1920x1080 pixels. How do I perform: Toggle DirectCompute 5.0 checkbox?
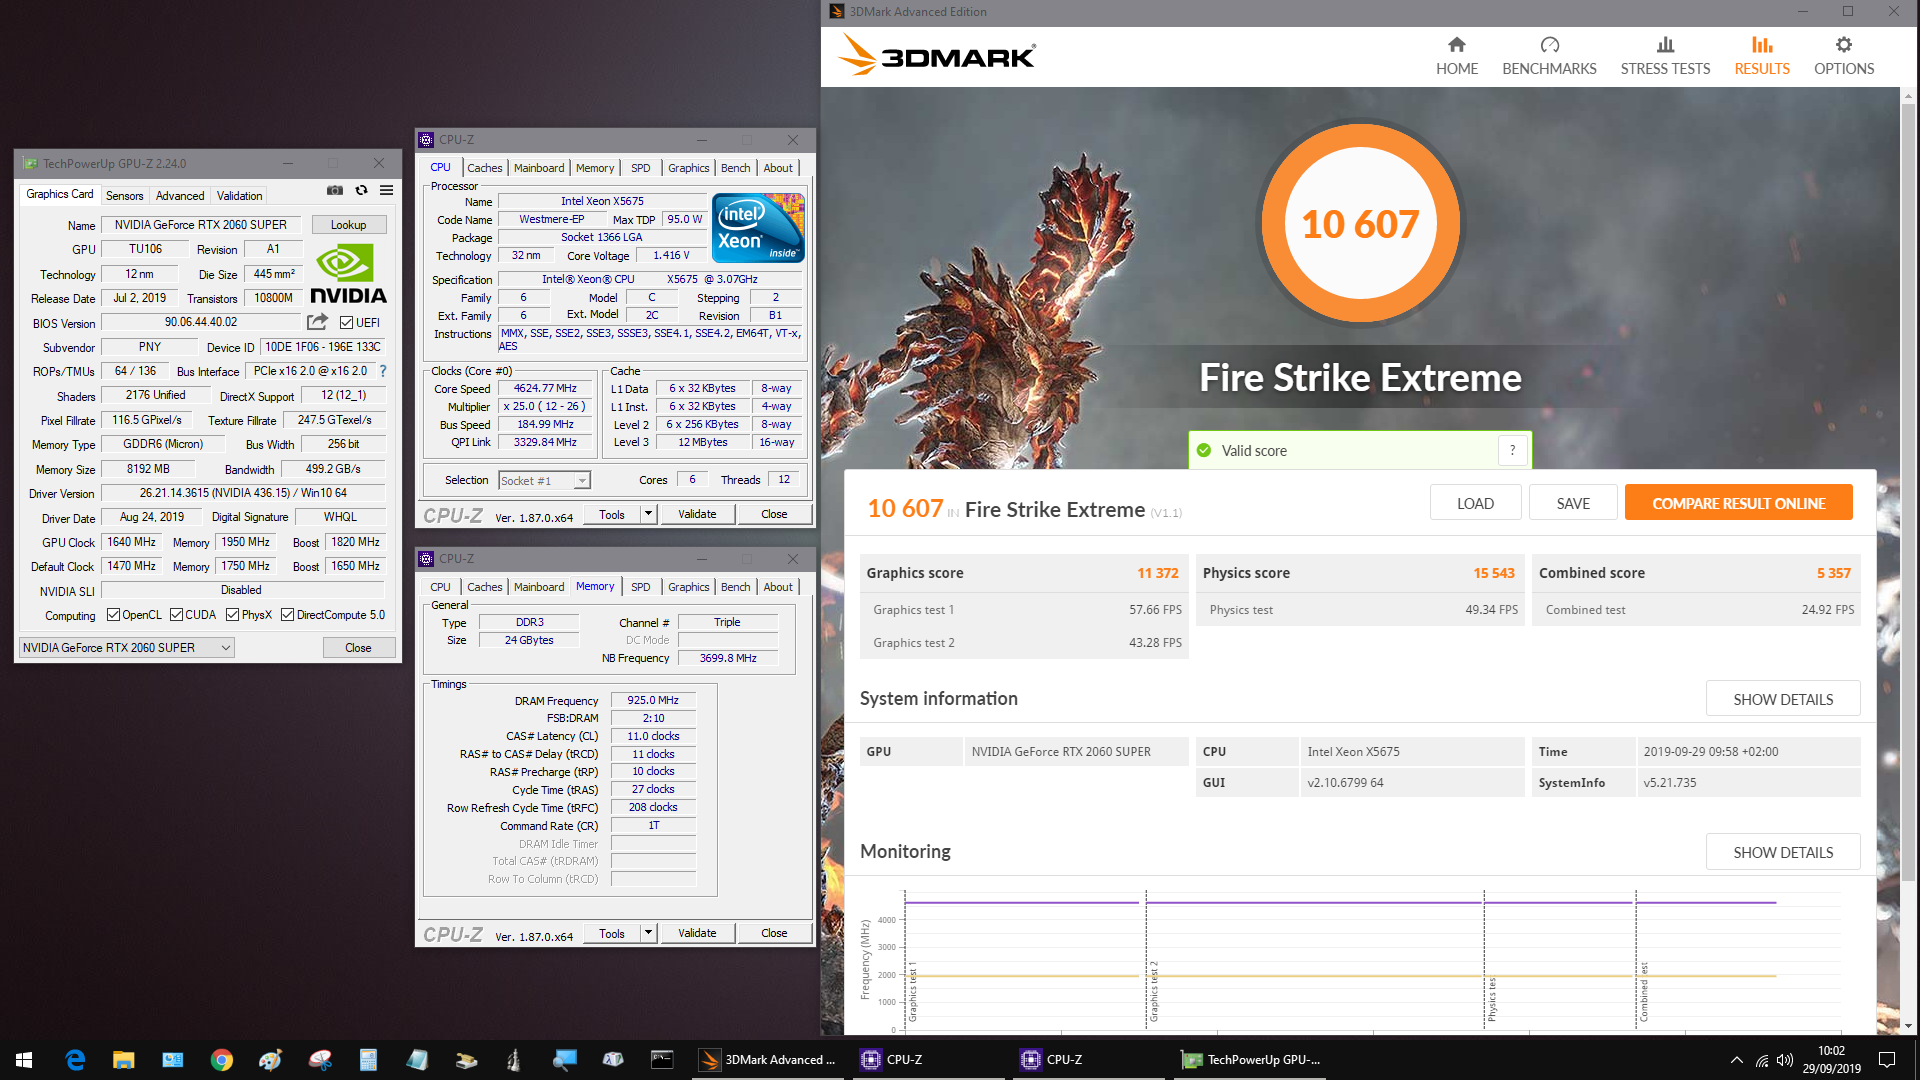(x=287, y=615)
